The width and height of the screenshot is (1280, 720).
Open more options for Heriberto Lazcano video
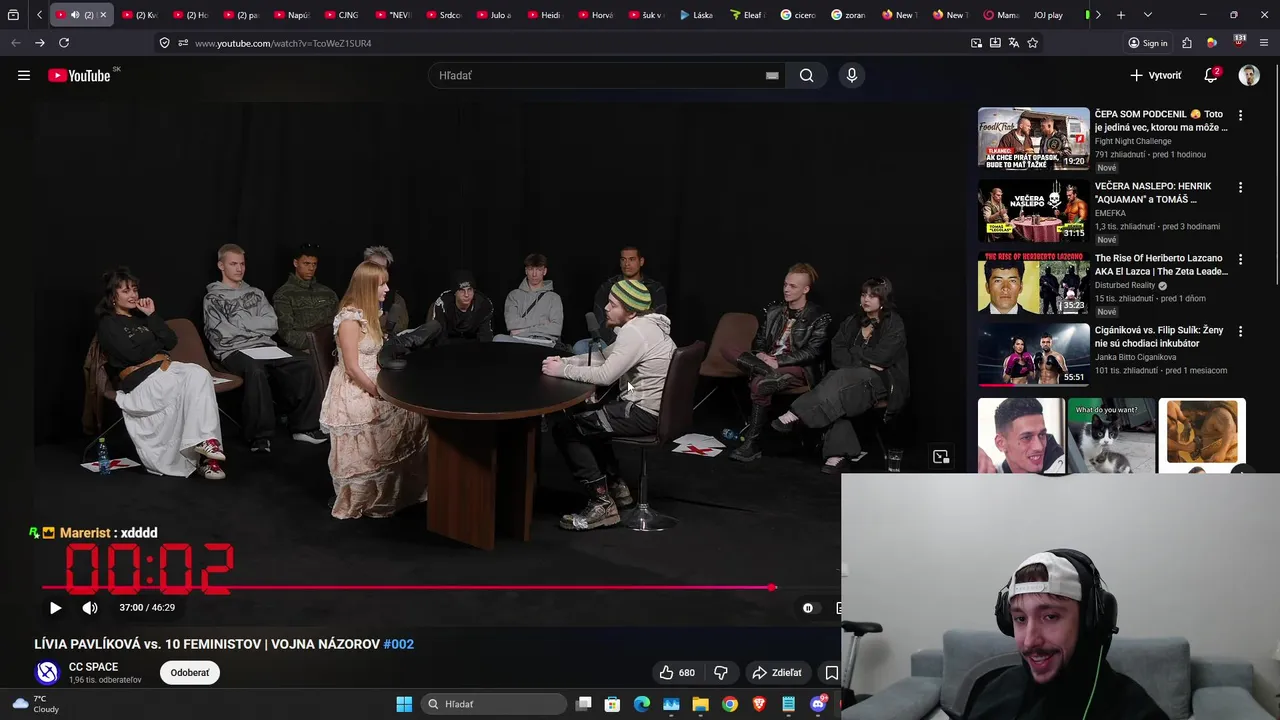click(1240, 260)
